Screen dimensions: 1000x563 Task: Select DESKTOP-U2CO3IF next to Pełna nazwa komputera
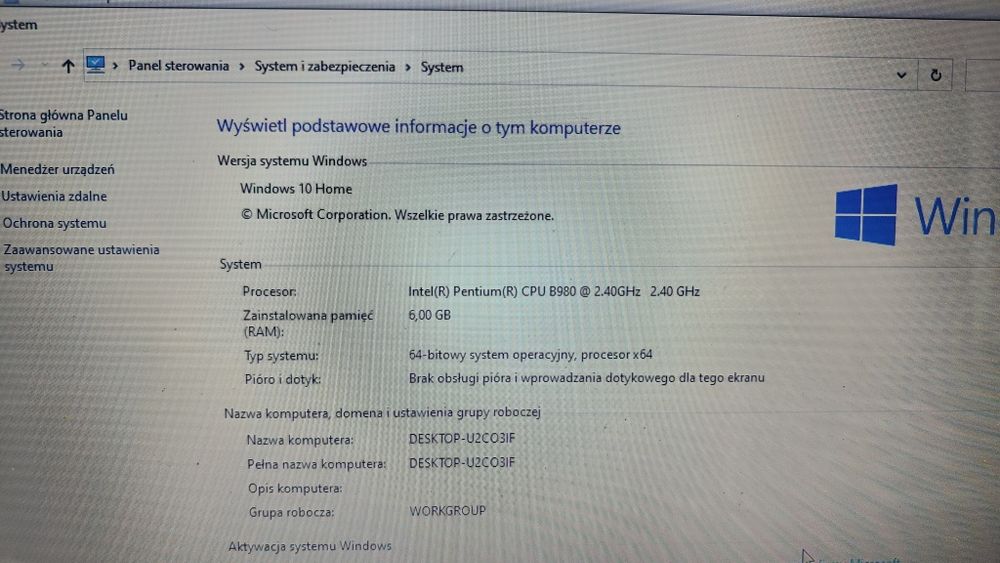click(462, 463)
